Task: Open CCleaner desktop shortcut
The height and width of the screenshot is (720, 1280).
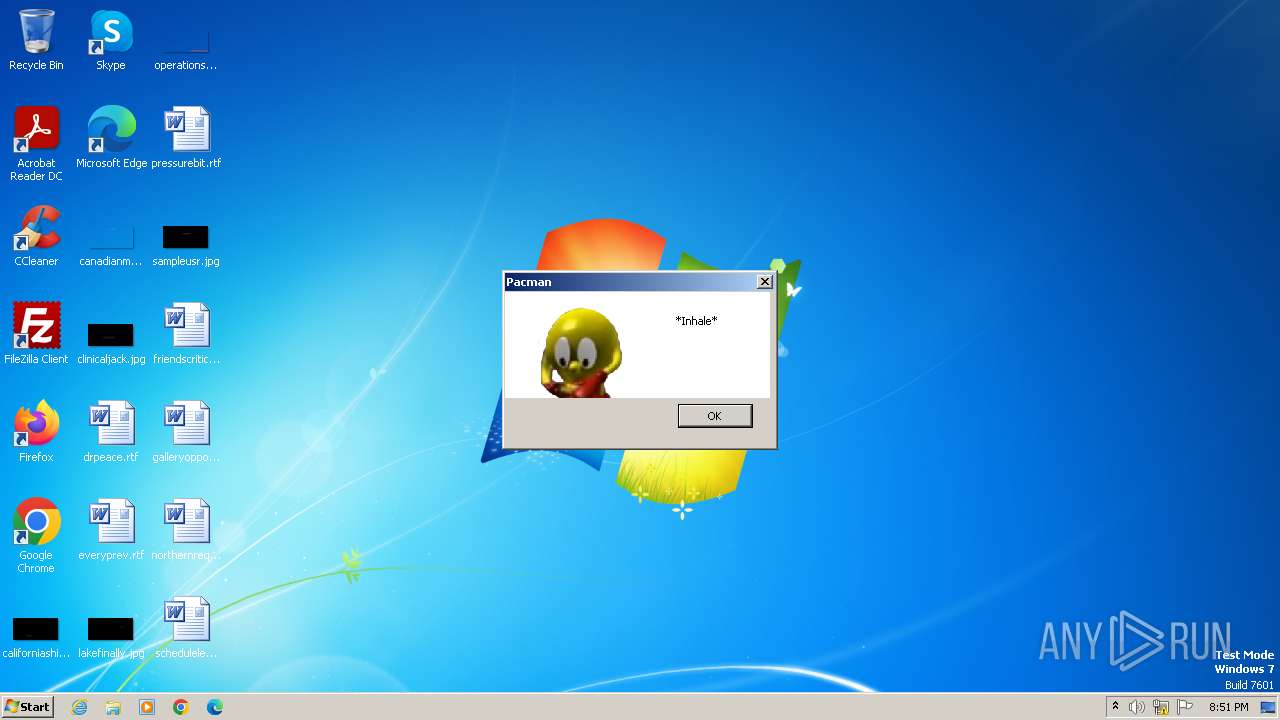Action: (36, 236)
